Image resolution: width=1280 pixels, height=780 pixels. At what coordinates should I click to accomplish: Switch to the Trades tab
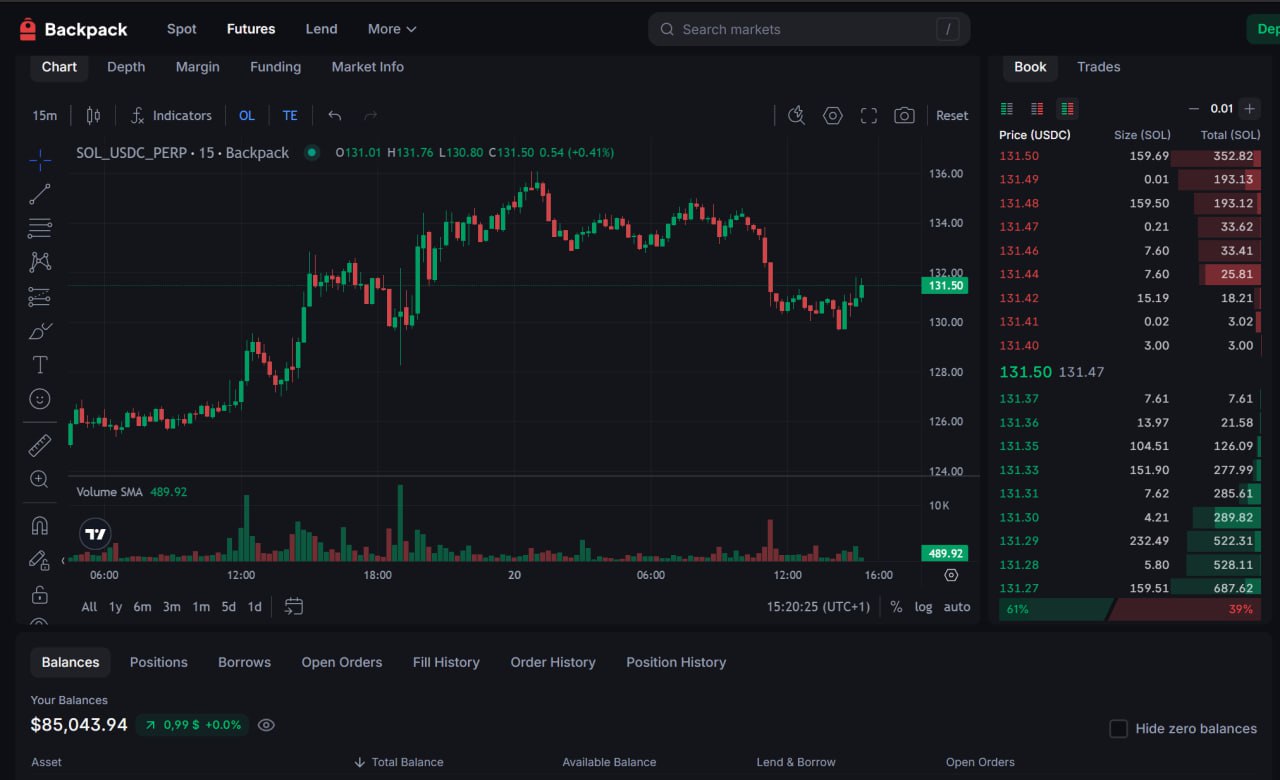1098,67
